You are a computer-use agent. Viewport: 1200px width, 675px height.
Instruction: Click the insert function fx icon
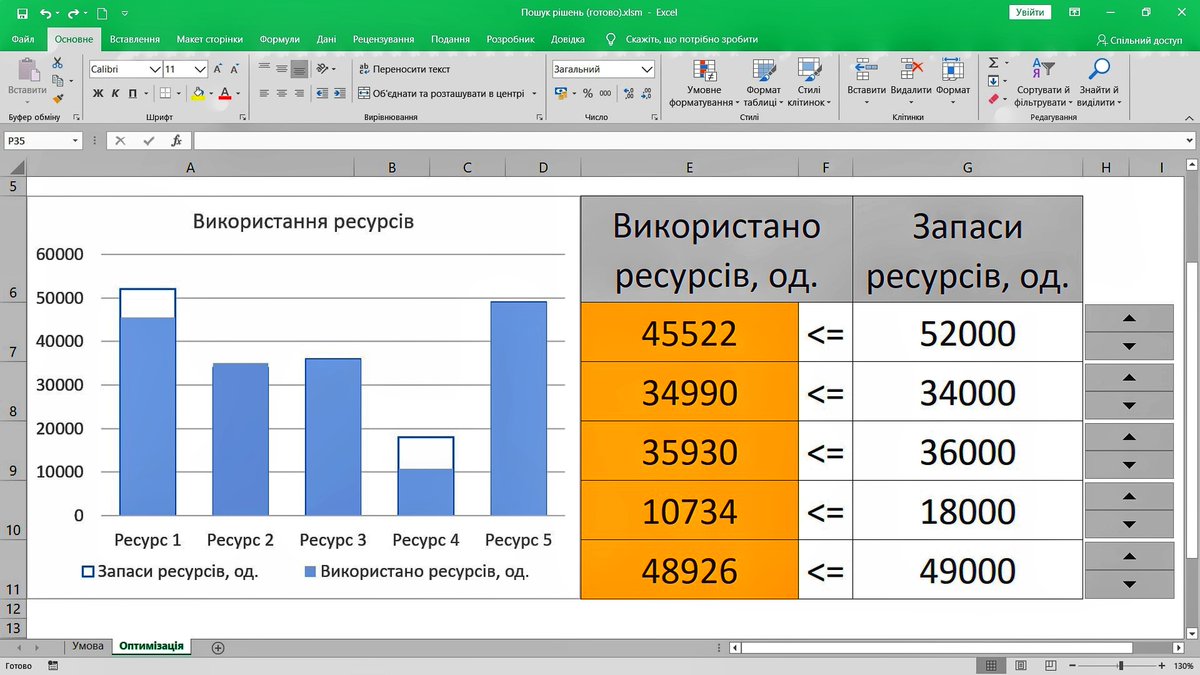[176, 141]
